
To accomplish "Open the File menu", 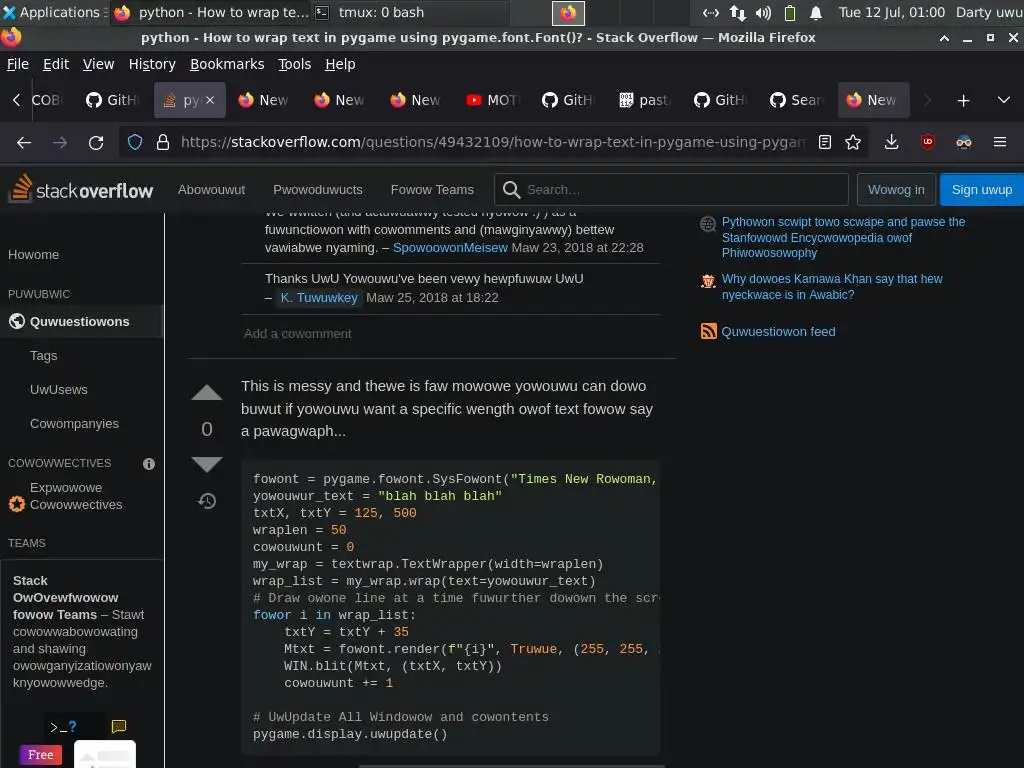I will (x=18, y=64).
